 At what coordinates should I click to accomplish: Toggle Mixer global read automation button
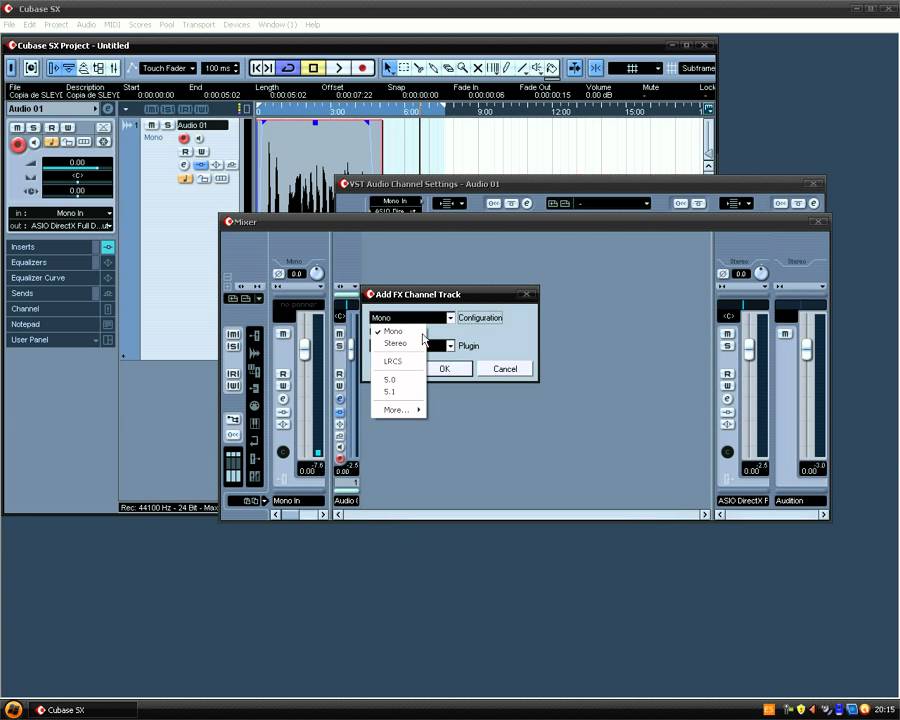(x=233, y=374)
